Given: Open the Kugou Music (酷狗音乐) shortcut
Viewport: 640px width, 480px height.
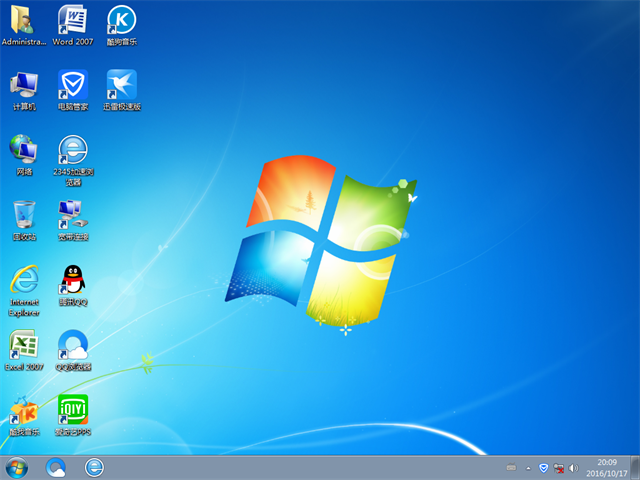Looking at the screenshot, I should coord(121,20).
